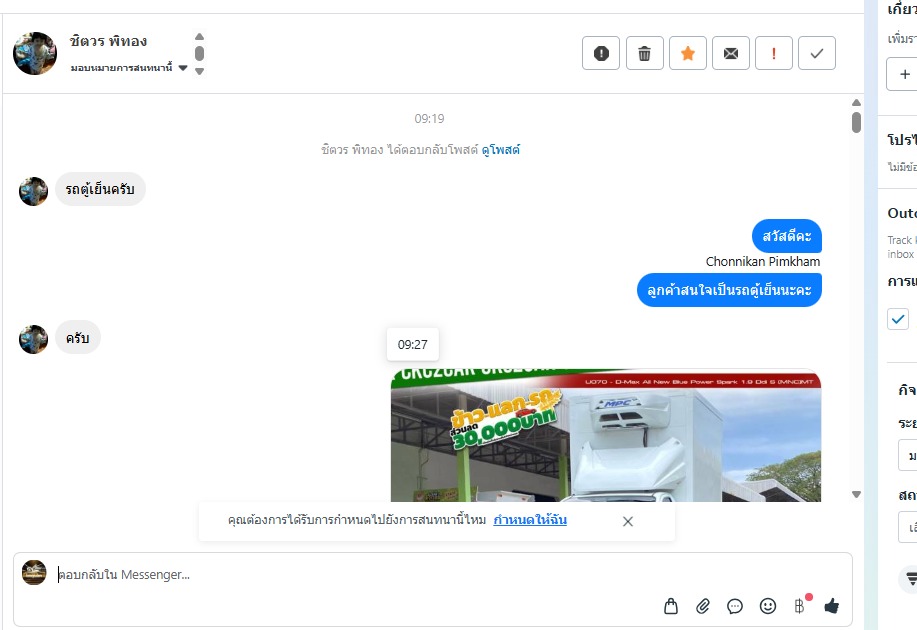The width and height of the screenshot is (917, 630).
Task: Open the emoji picker smiley icon
Action: pyautogui.click(x=767, y=606)
